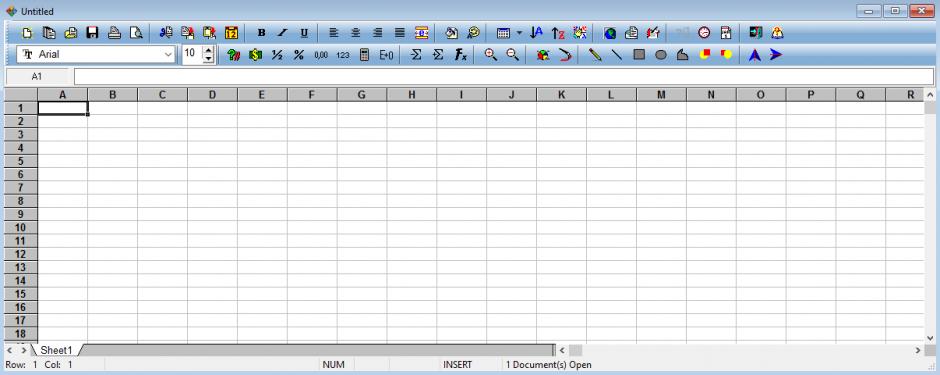940x375 pixels.
Task: Click the font size field showing 10
Action: 192,54
